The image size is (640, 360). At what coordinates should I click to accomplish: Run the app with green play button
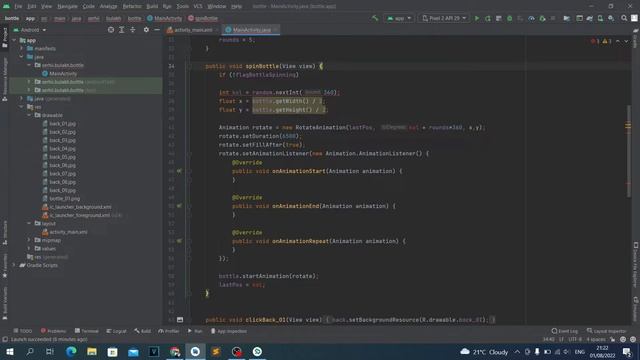[477, 18]
